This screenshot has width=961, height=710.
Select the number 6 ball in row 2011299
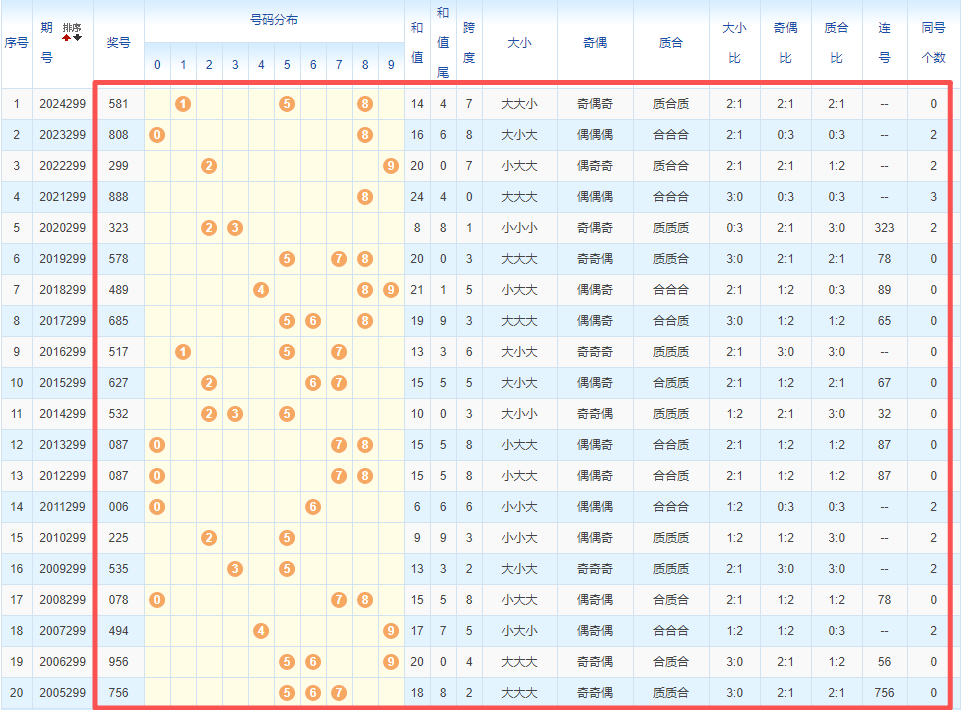[313, 507]
